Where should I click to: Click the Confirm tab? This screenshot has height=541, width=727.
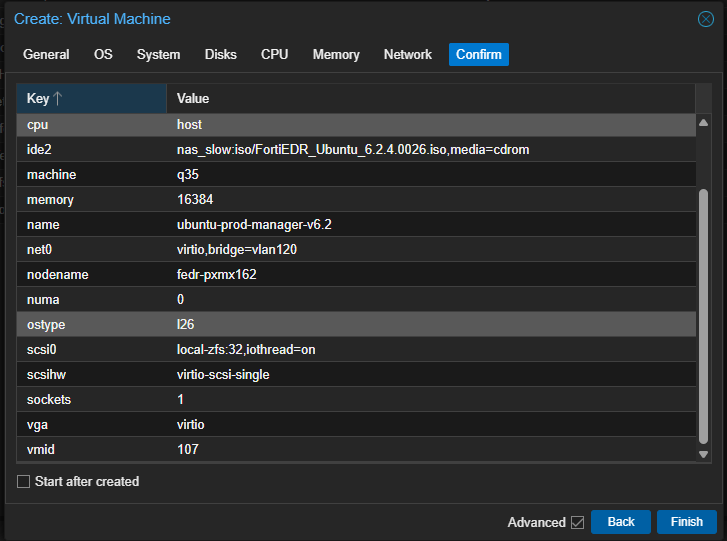point(479,54)
